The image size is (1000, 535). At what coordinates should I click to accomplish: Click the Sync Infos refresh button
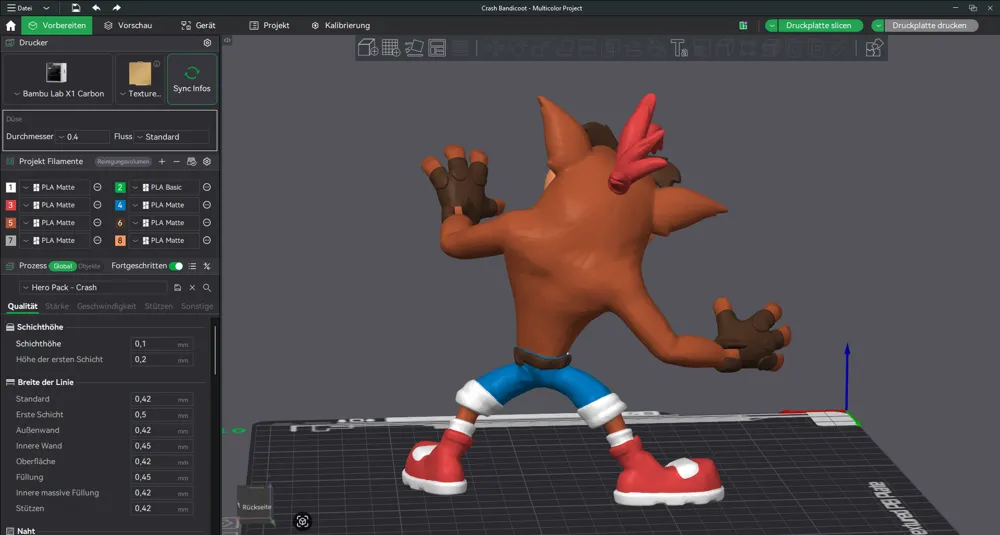coord(192,79)
